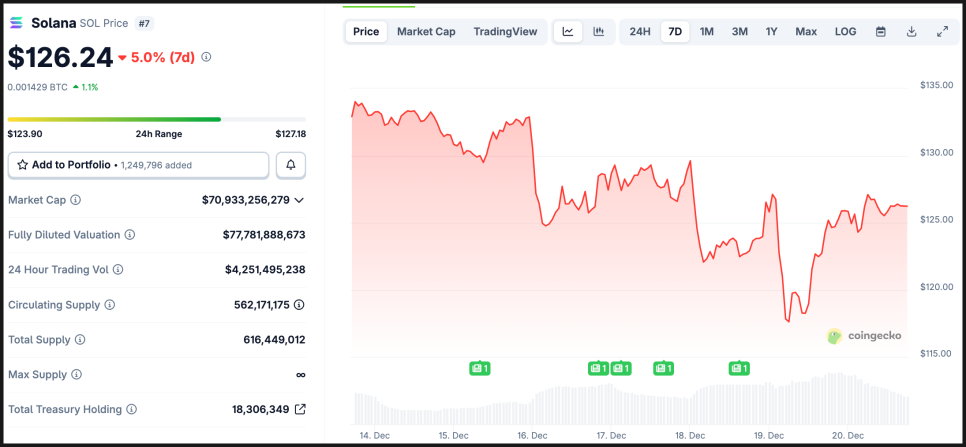Image resolution: width=966 pixels, height=447 pixels.
Task: Click the Market Cap info icon
Action: [76, 200]
